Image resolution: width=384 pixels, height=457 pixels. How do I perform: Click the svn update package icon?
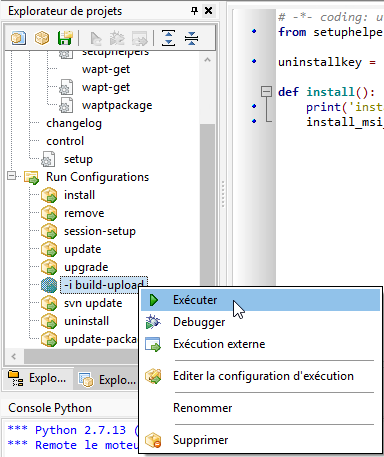coord(49,303)
